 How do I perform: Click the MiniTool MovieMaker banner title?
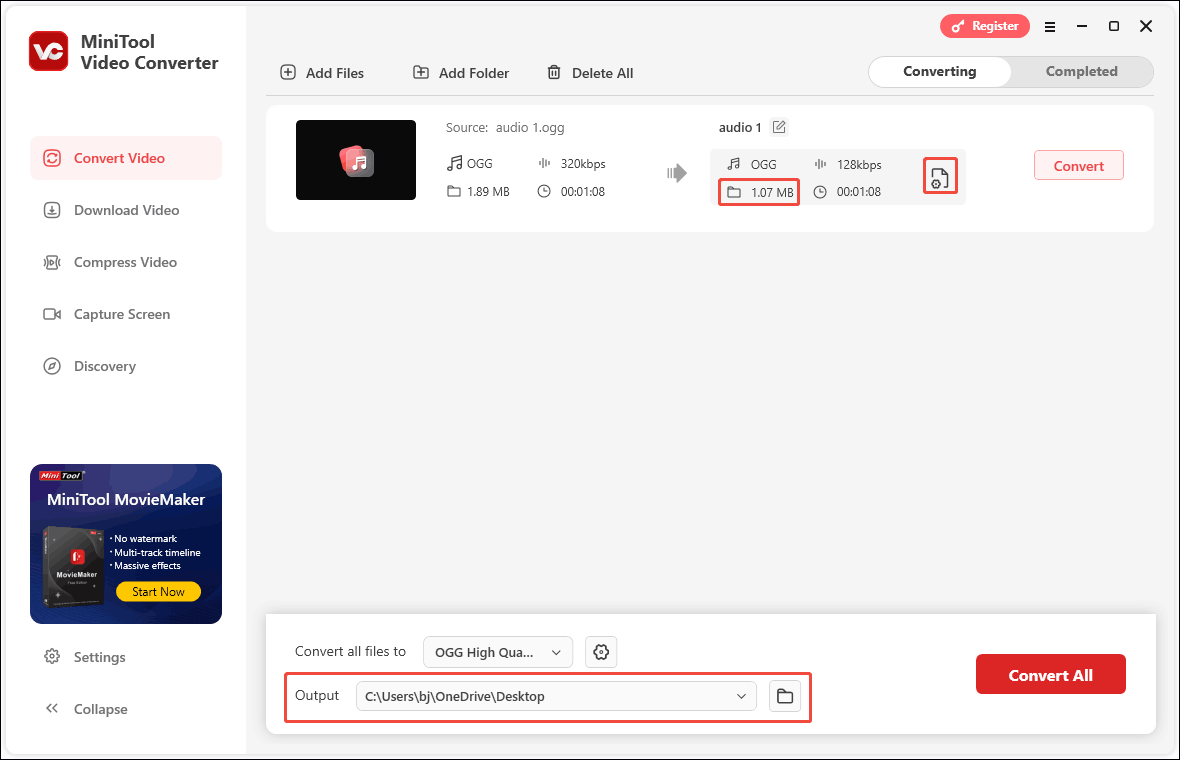pyautogui.click(x=126, y=500)
